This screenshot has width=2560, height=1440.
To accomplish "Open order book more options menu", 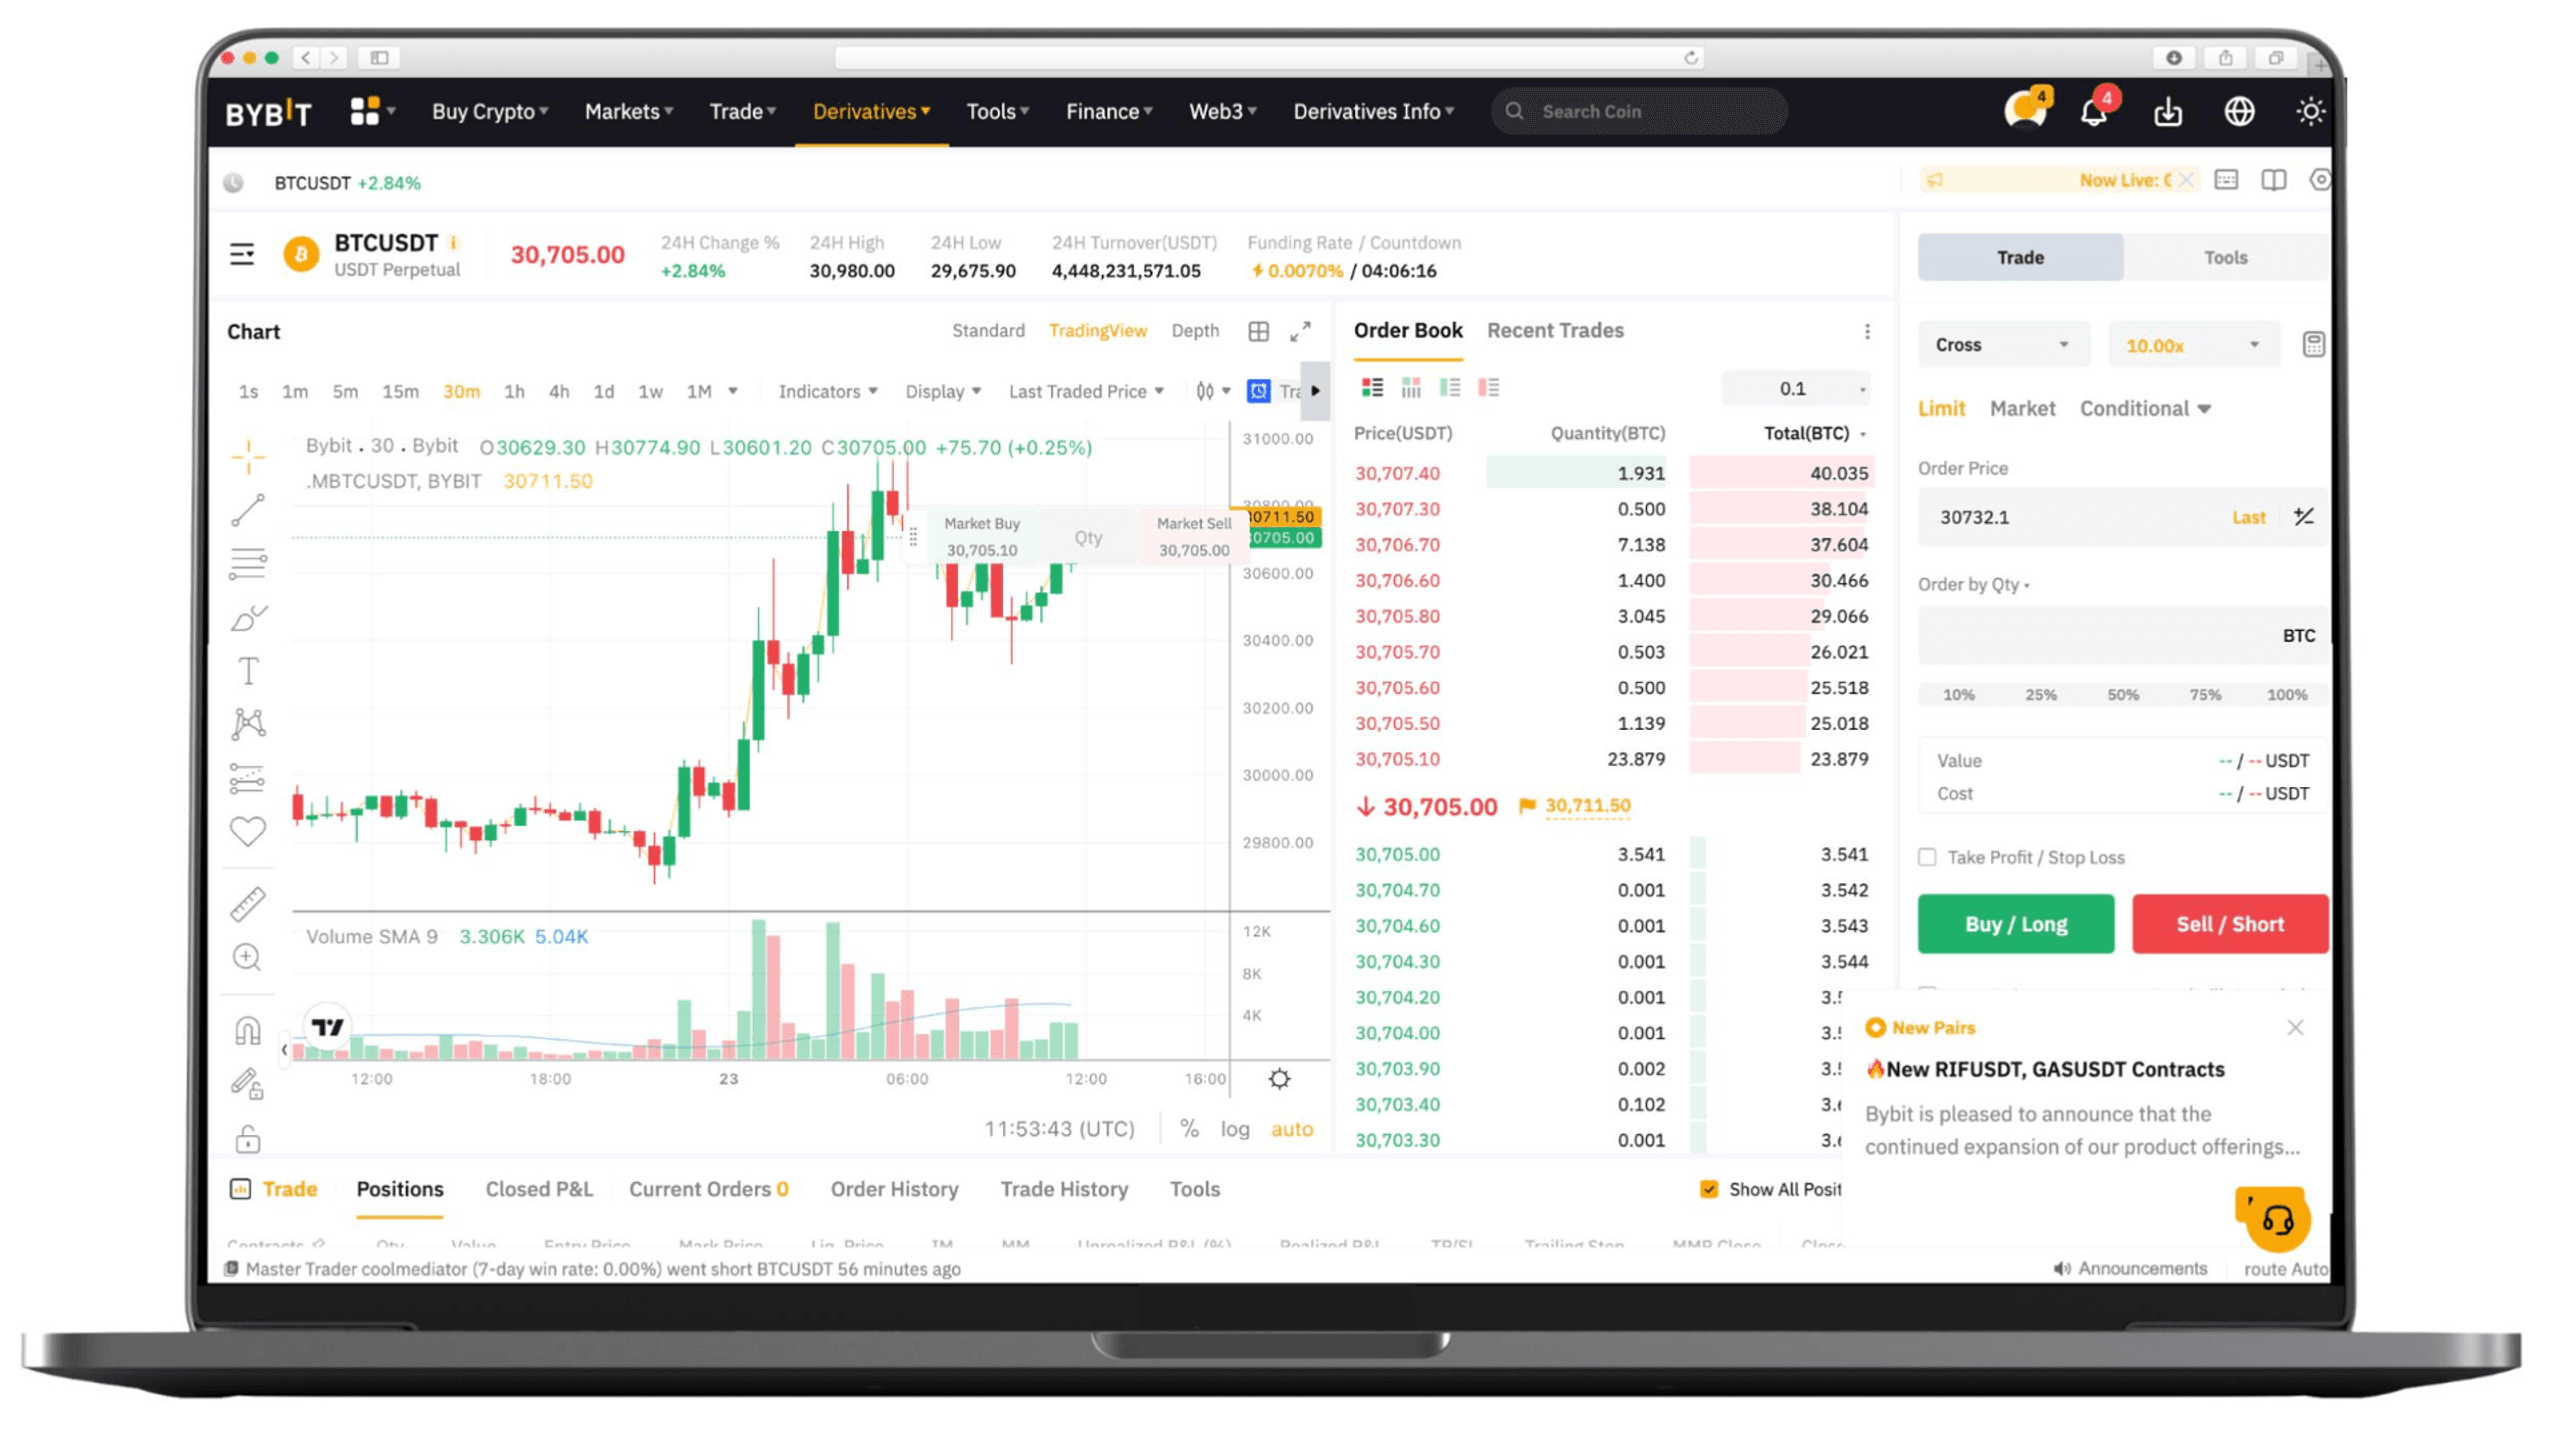I will click(x=1866, y=331).
